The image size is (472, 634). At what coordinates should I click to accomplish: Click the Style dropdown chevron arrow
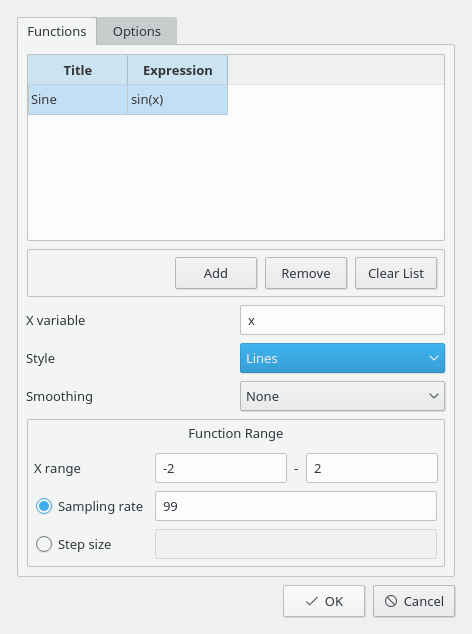coord(434,358)
